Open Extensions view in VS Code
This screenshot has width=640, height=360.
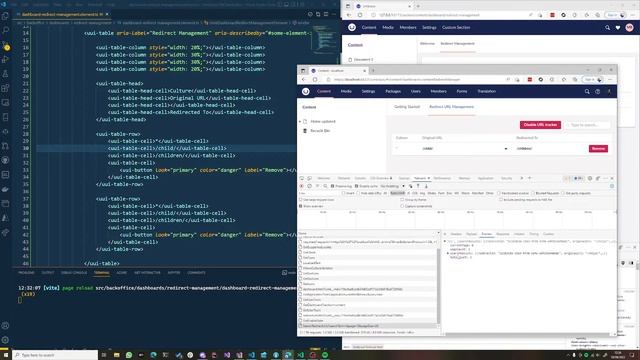(x=5, y=88)
